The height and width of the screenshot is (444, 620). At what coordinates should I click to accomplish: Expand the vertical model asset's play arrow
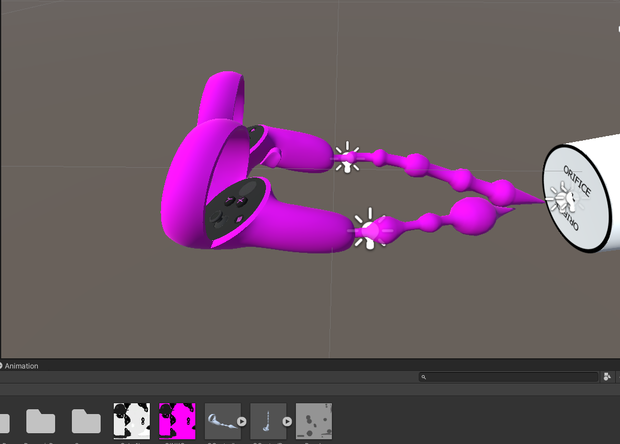pos(287,421)
